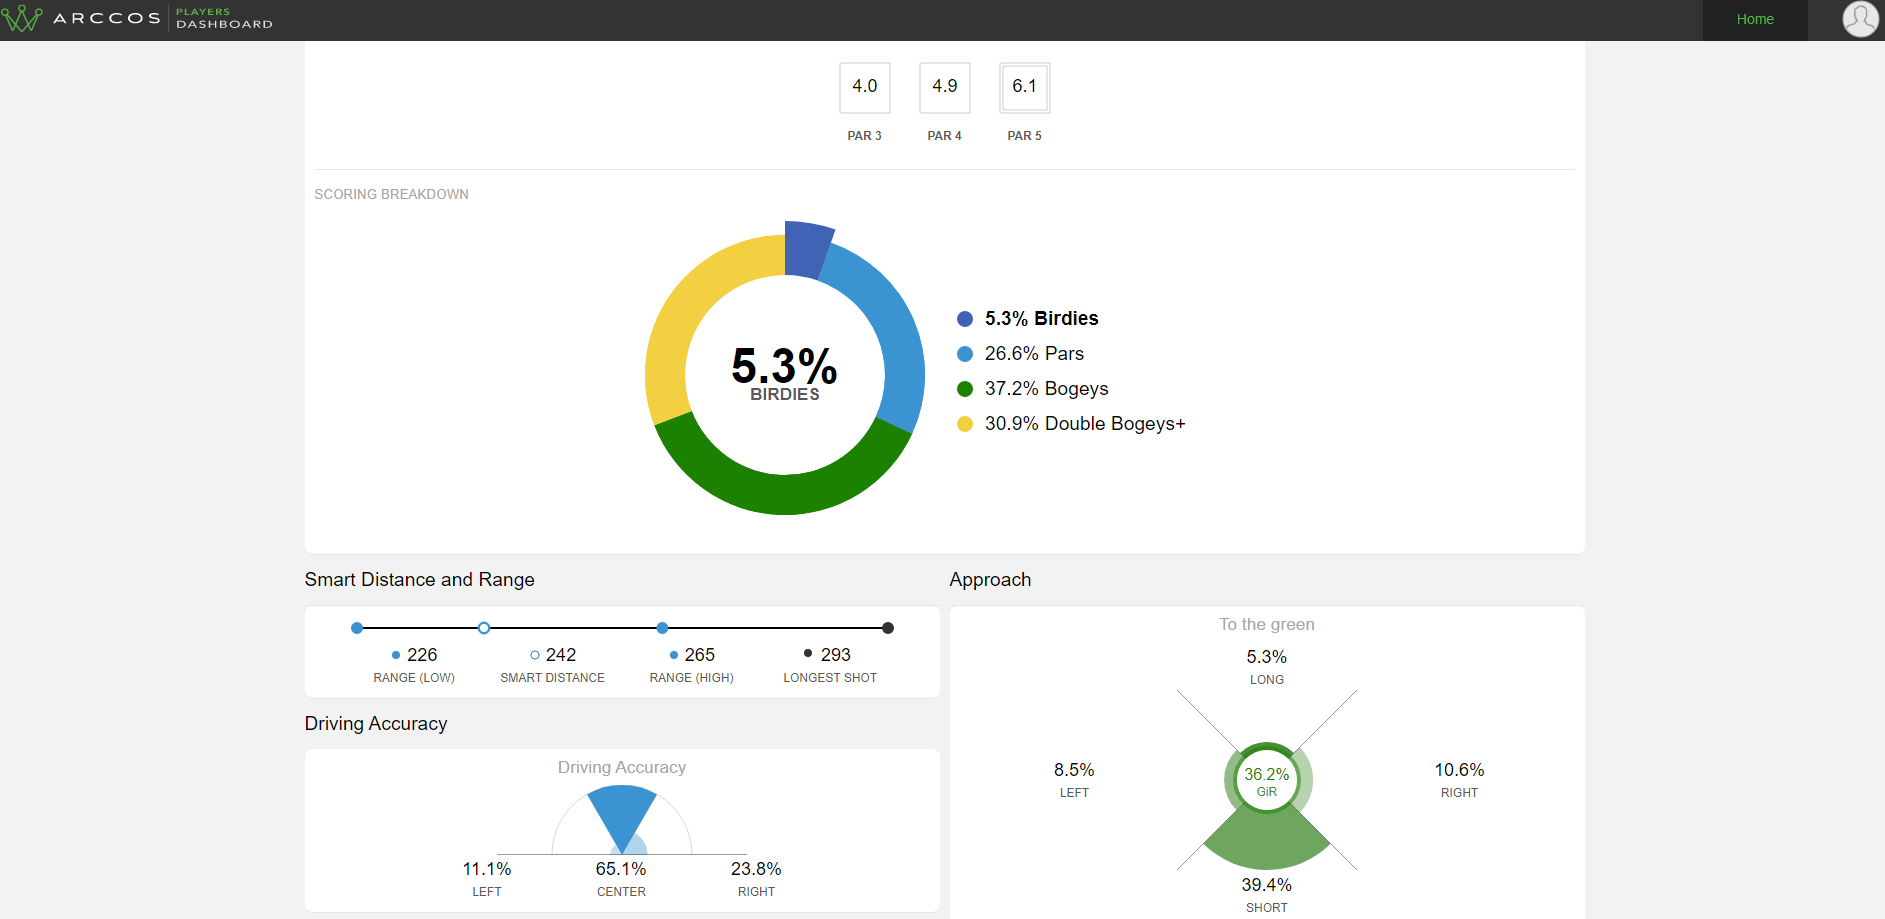
Task: Click the 65.1% Center driving accuracy value
Action: coord(621,869)
